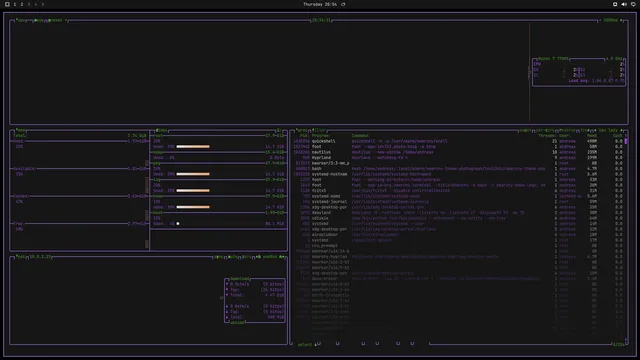640x360 pixels.
Task: Toggle the disks box title label
Action: point(162,130)
